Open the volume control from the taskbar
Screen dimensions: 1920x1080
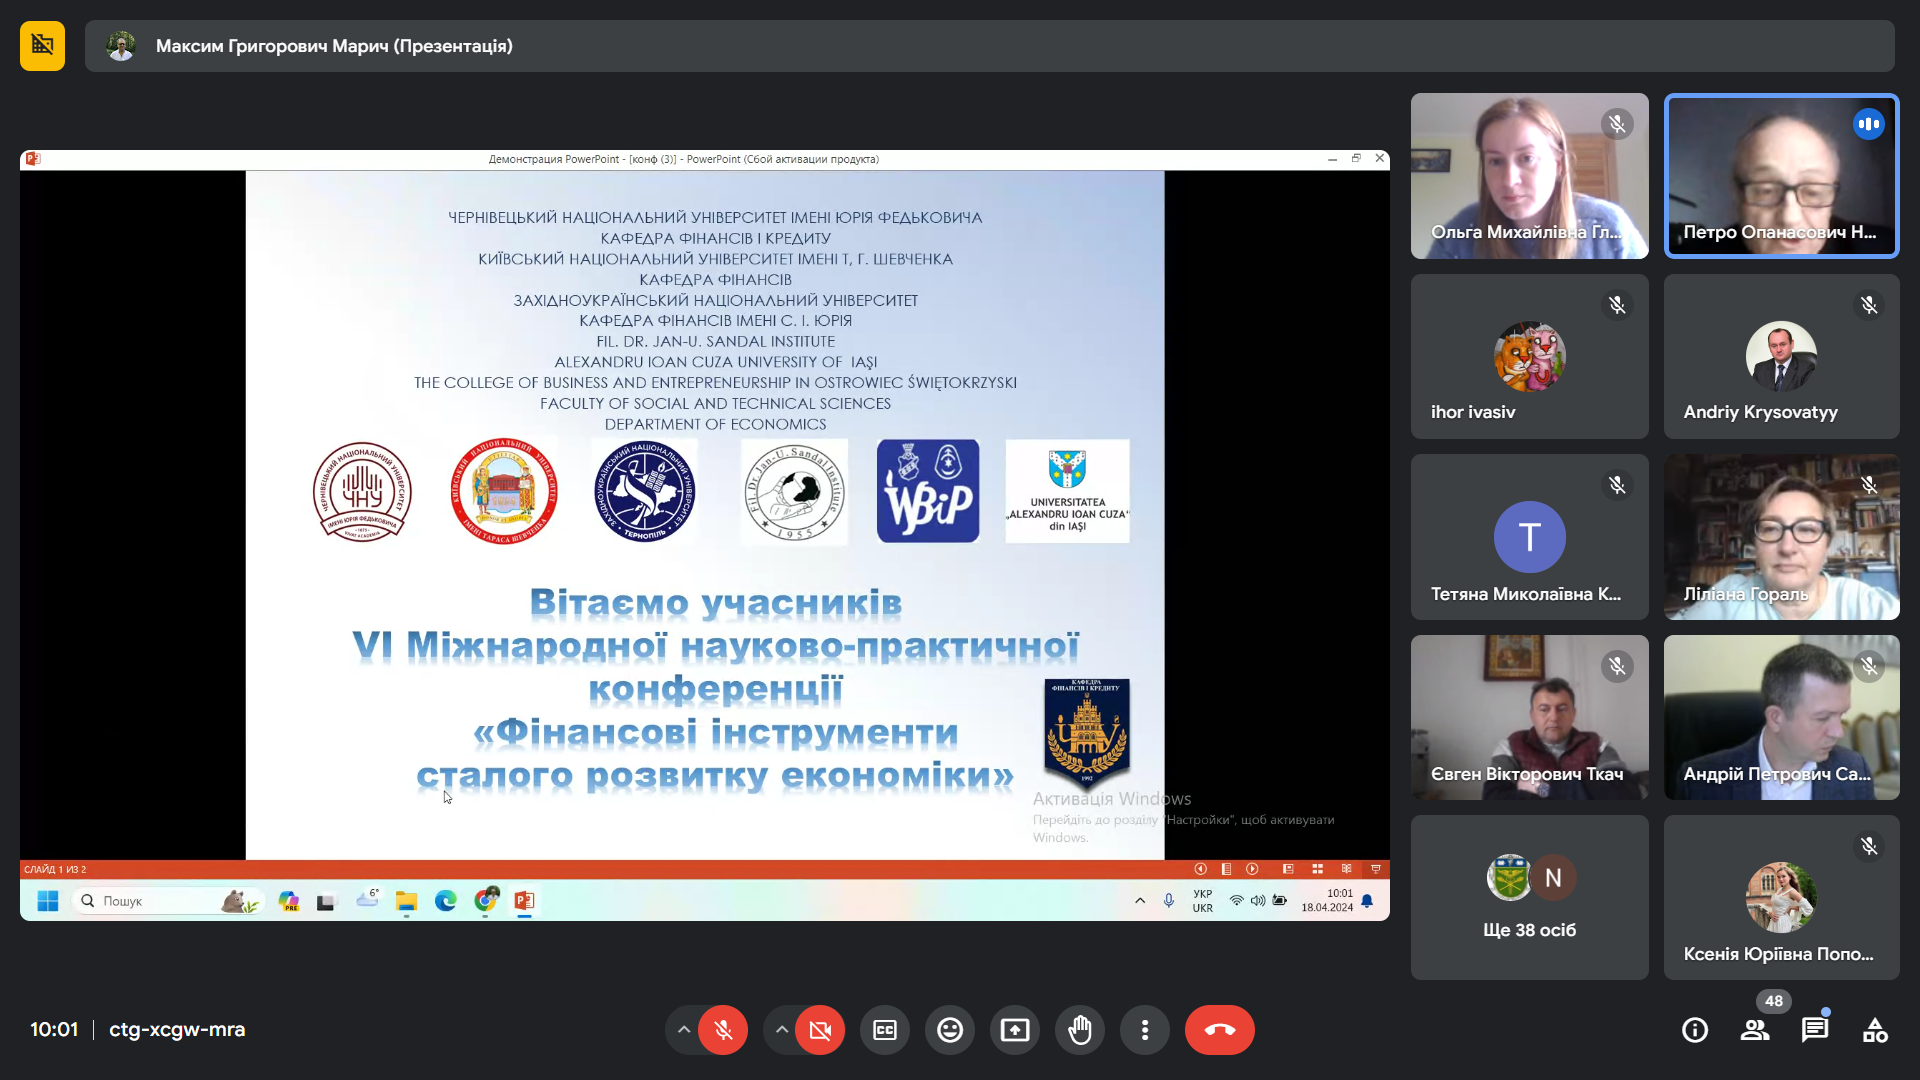1257,901
